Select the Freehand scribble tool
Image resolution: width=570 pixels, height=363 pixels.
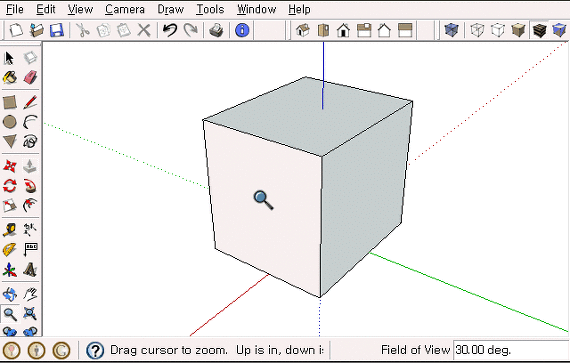pos(30,141)
